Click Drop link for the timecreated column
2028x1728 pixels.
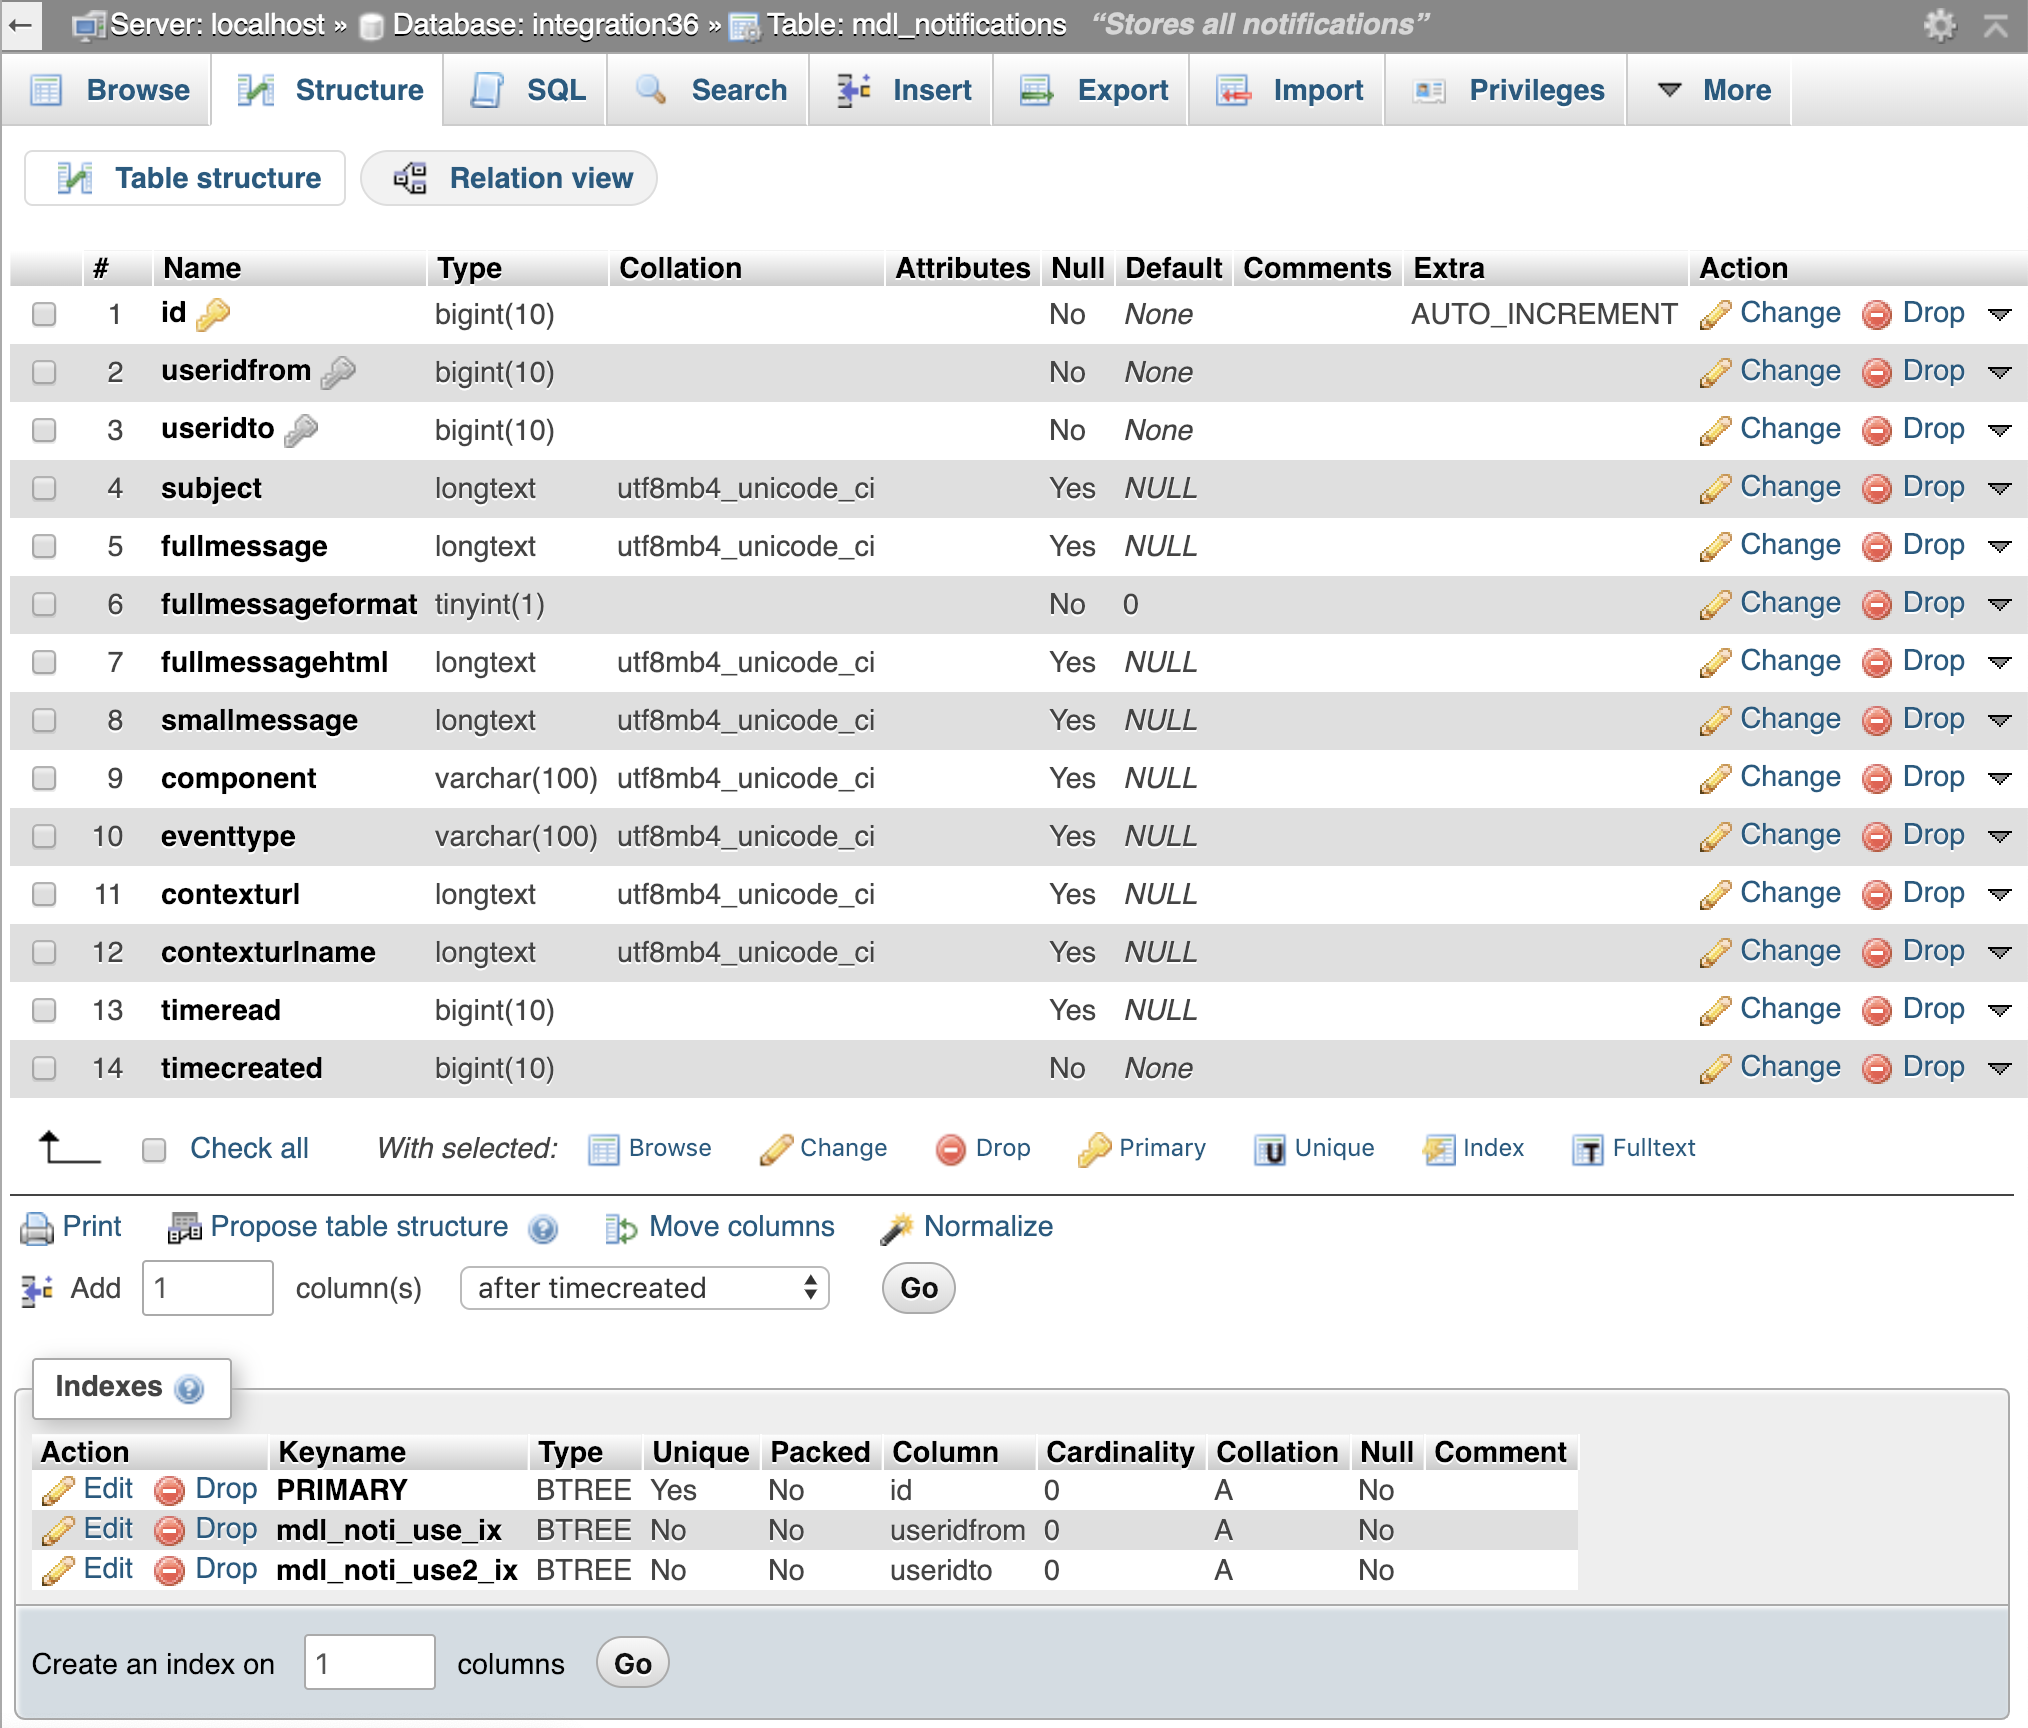[1934, 1067]
